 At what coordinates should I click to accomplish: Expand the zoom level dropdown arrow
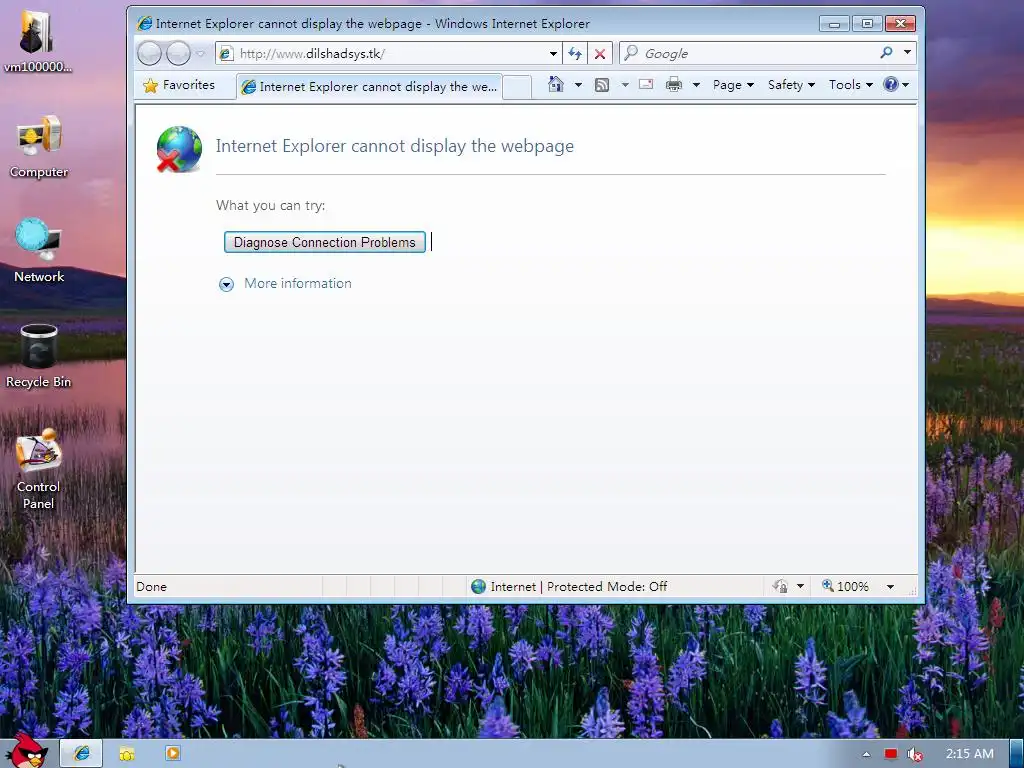[x=890, y=587]
